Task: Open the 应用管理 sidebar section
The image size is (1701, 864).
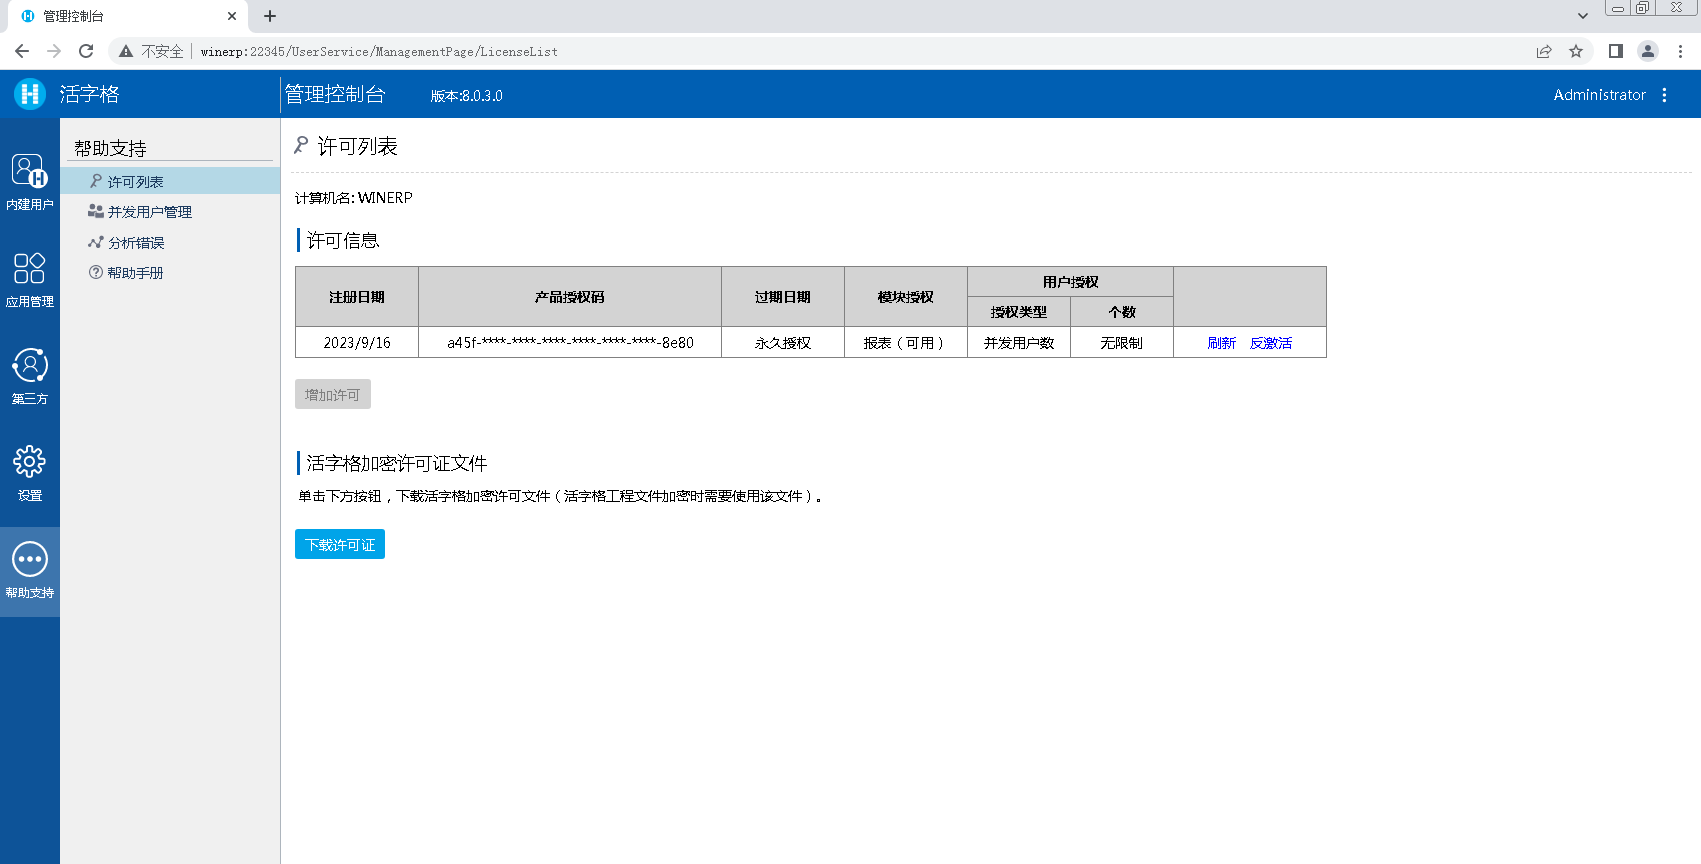Action: tap(30, 279)
